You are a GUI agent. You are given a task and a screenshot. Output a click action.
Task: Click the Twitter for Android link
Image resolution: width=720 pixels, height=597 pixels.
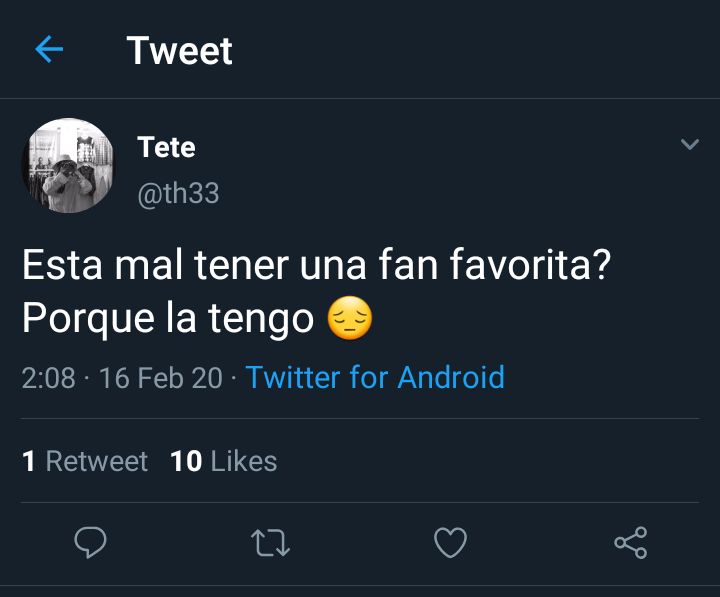375,377
